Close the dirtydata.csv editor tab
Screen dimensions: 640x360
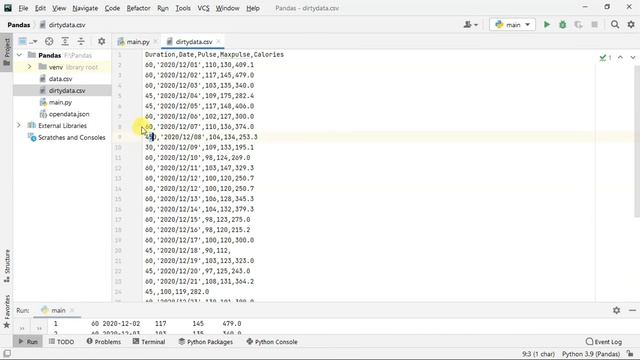tap(218, 42)
